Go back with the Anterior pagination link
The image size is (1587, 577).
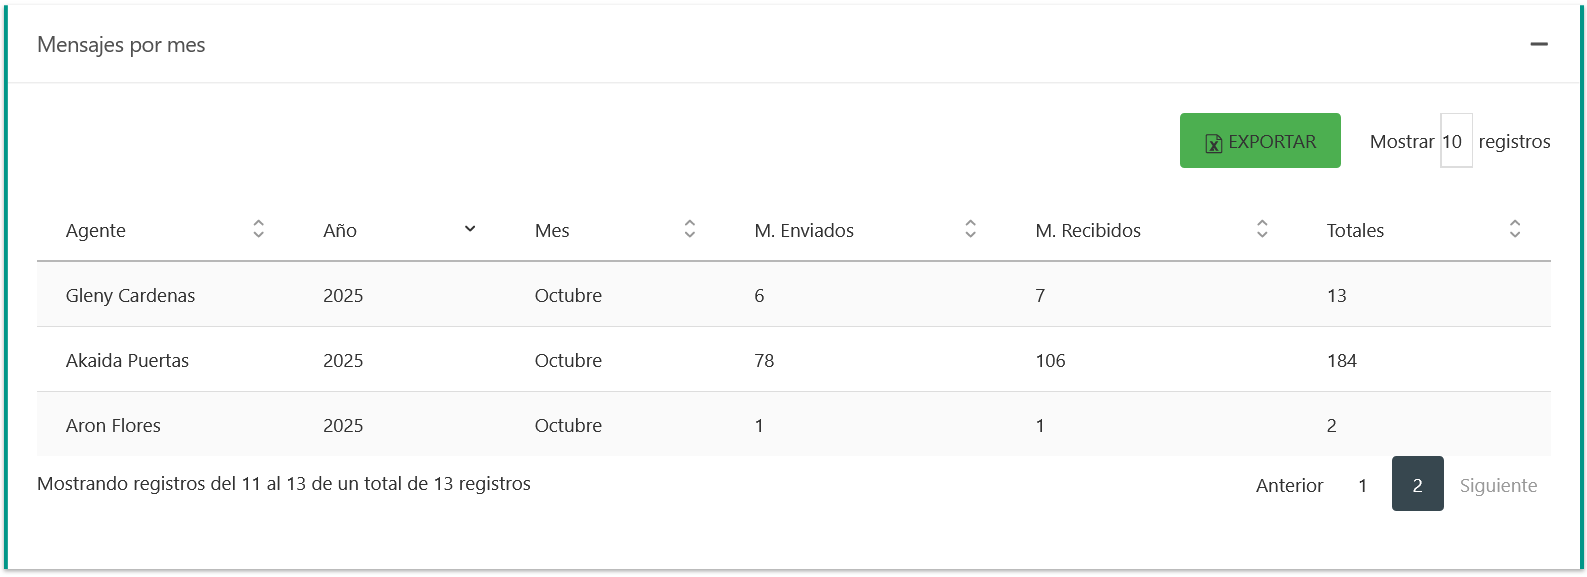(x=1289, y=484)
